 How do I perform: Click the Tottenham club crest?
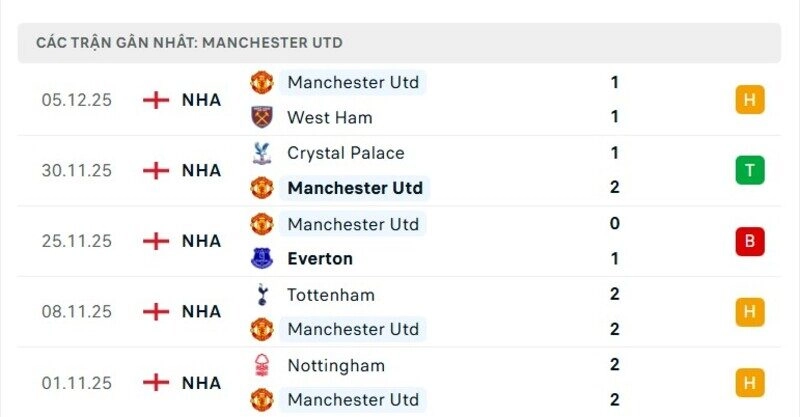pos(262,295)
